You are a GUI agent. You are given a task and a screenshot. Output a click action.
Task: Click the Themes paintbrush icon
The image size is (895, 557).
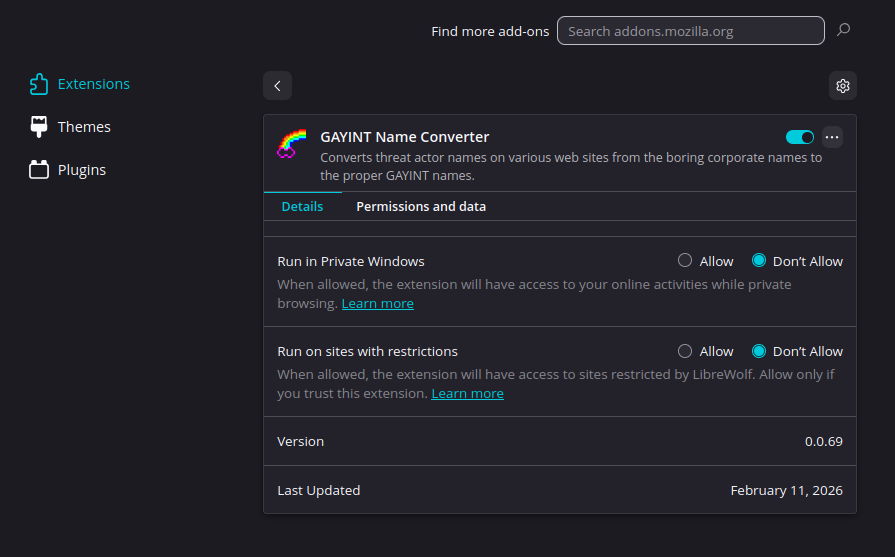tap(39, 127)
